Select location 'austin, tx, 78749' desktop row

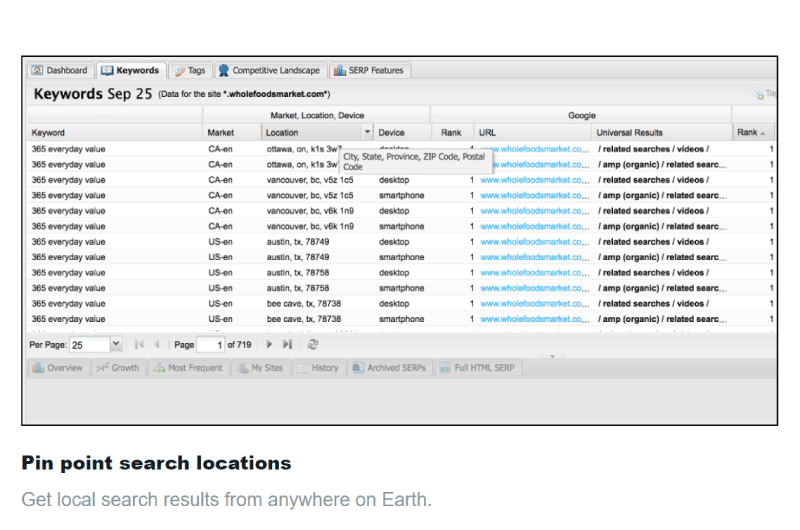click(x=297, y=242)
